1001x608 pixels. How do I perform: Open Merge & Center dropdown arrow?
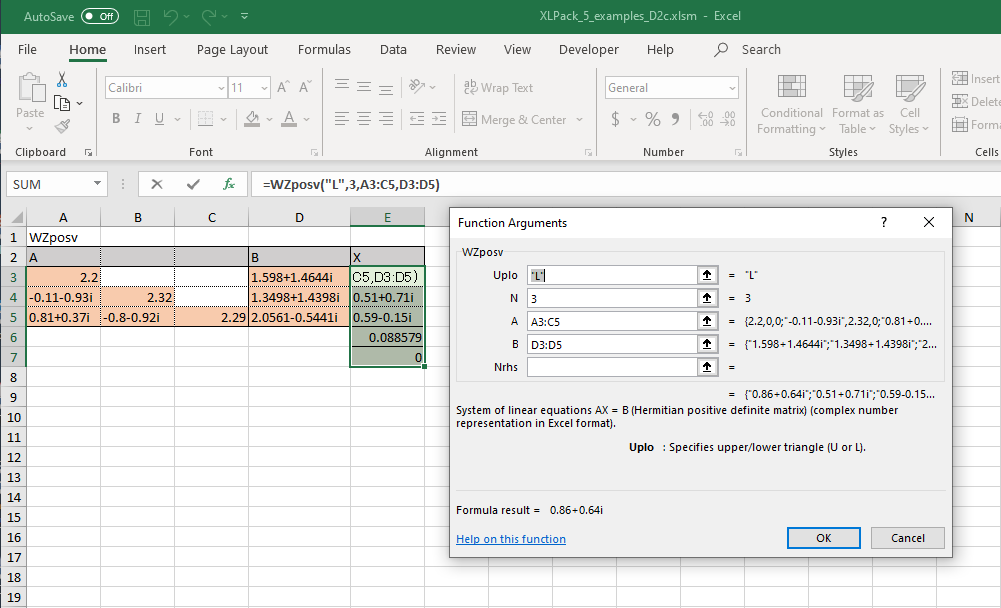[x=580, y=119]
